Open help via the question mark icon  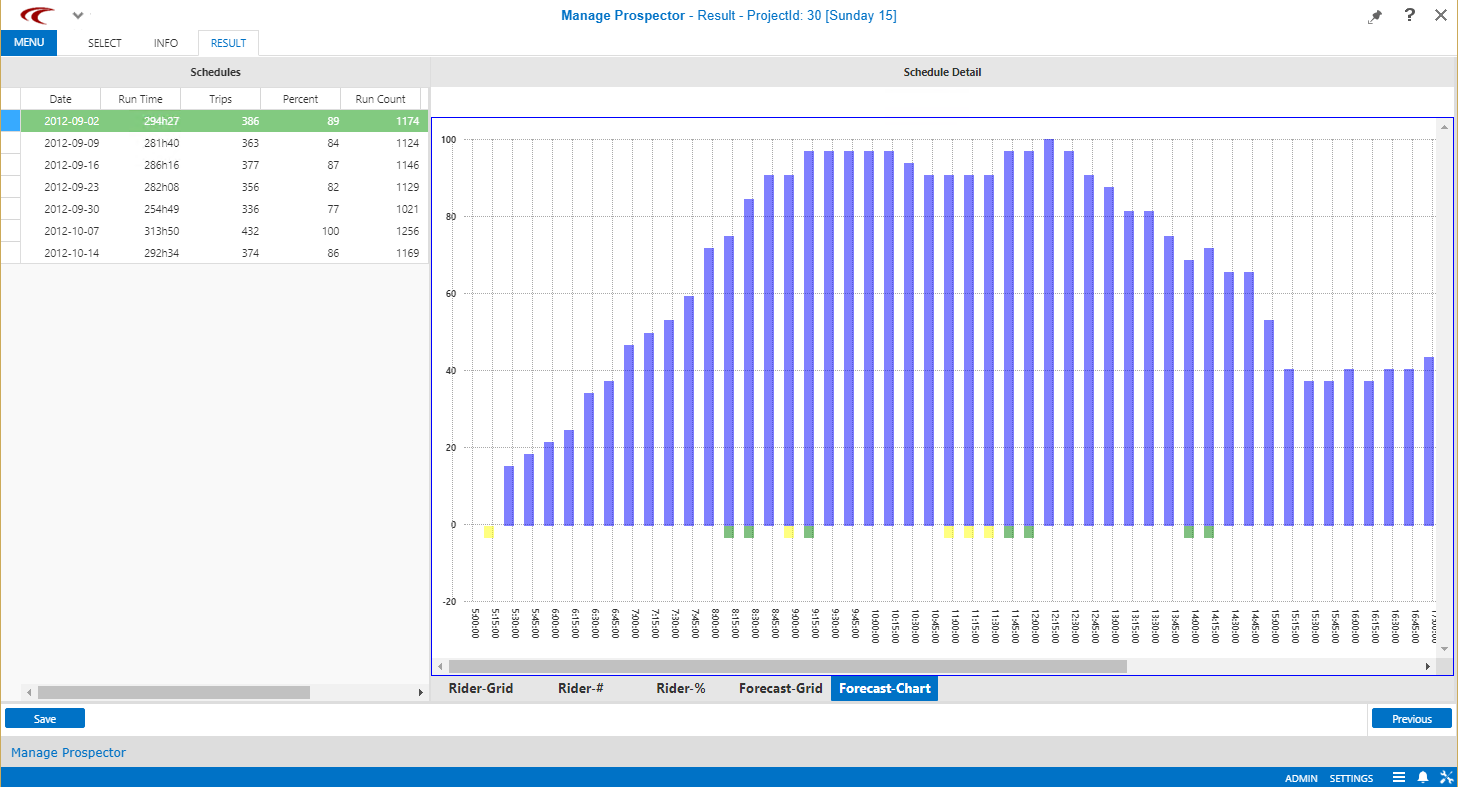coord(1408,16)
